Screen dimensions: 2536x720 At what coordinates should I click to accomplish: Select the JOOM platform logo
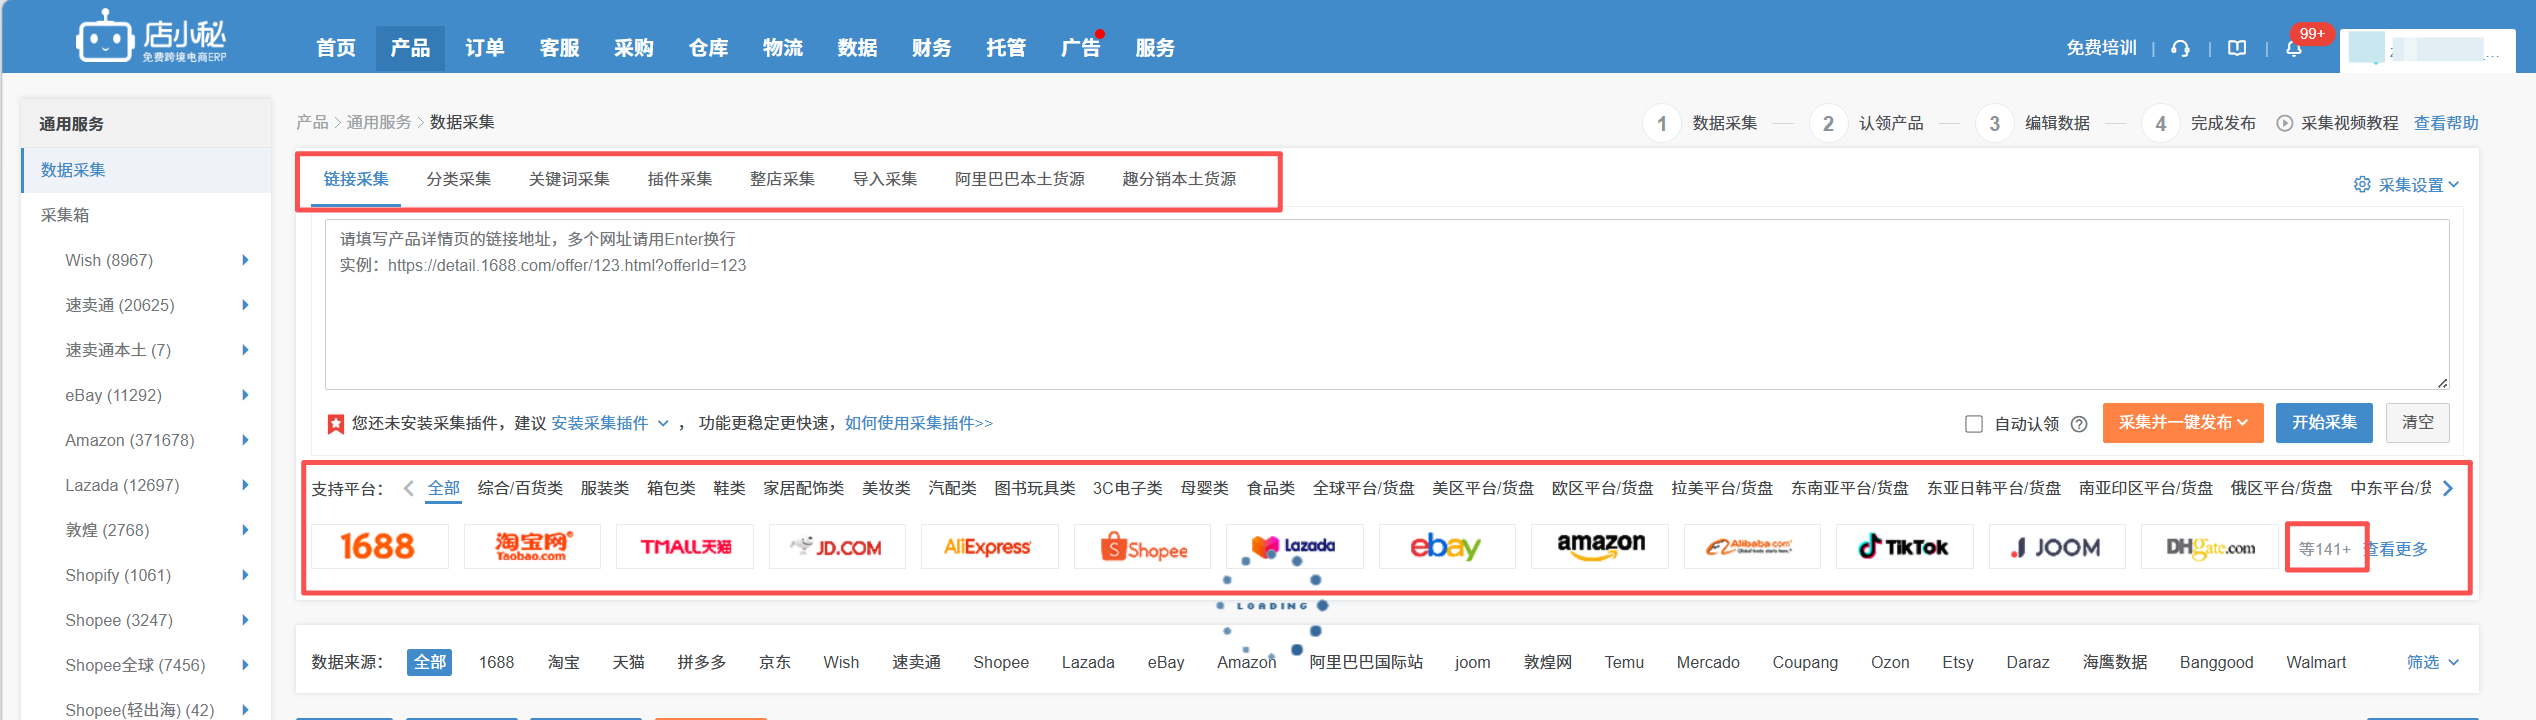(2057, 546)
